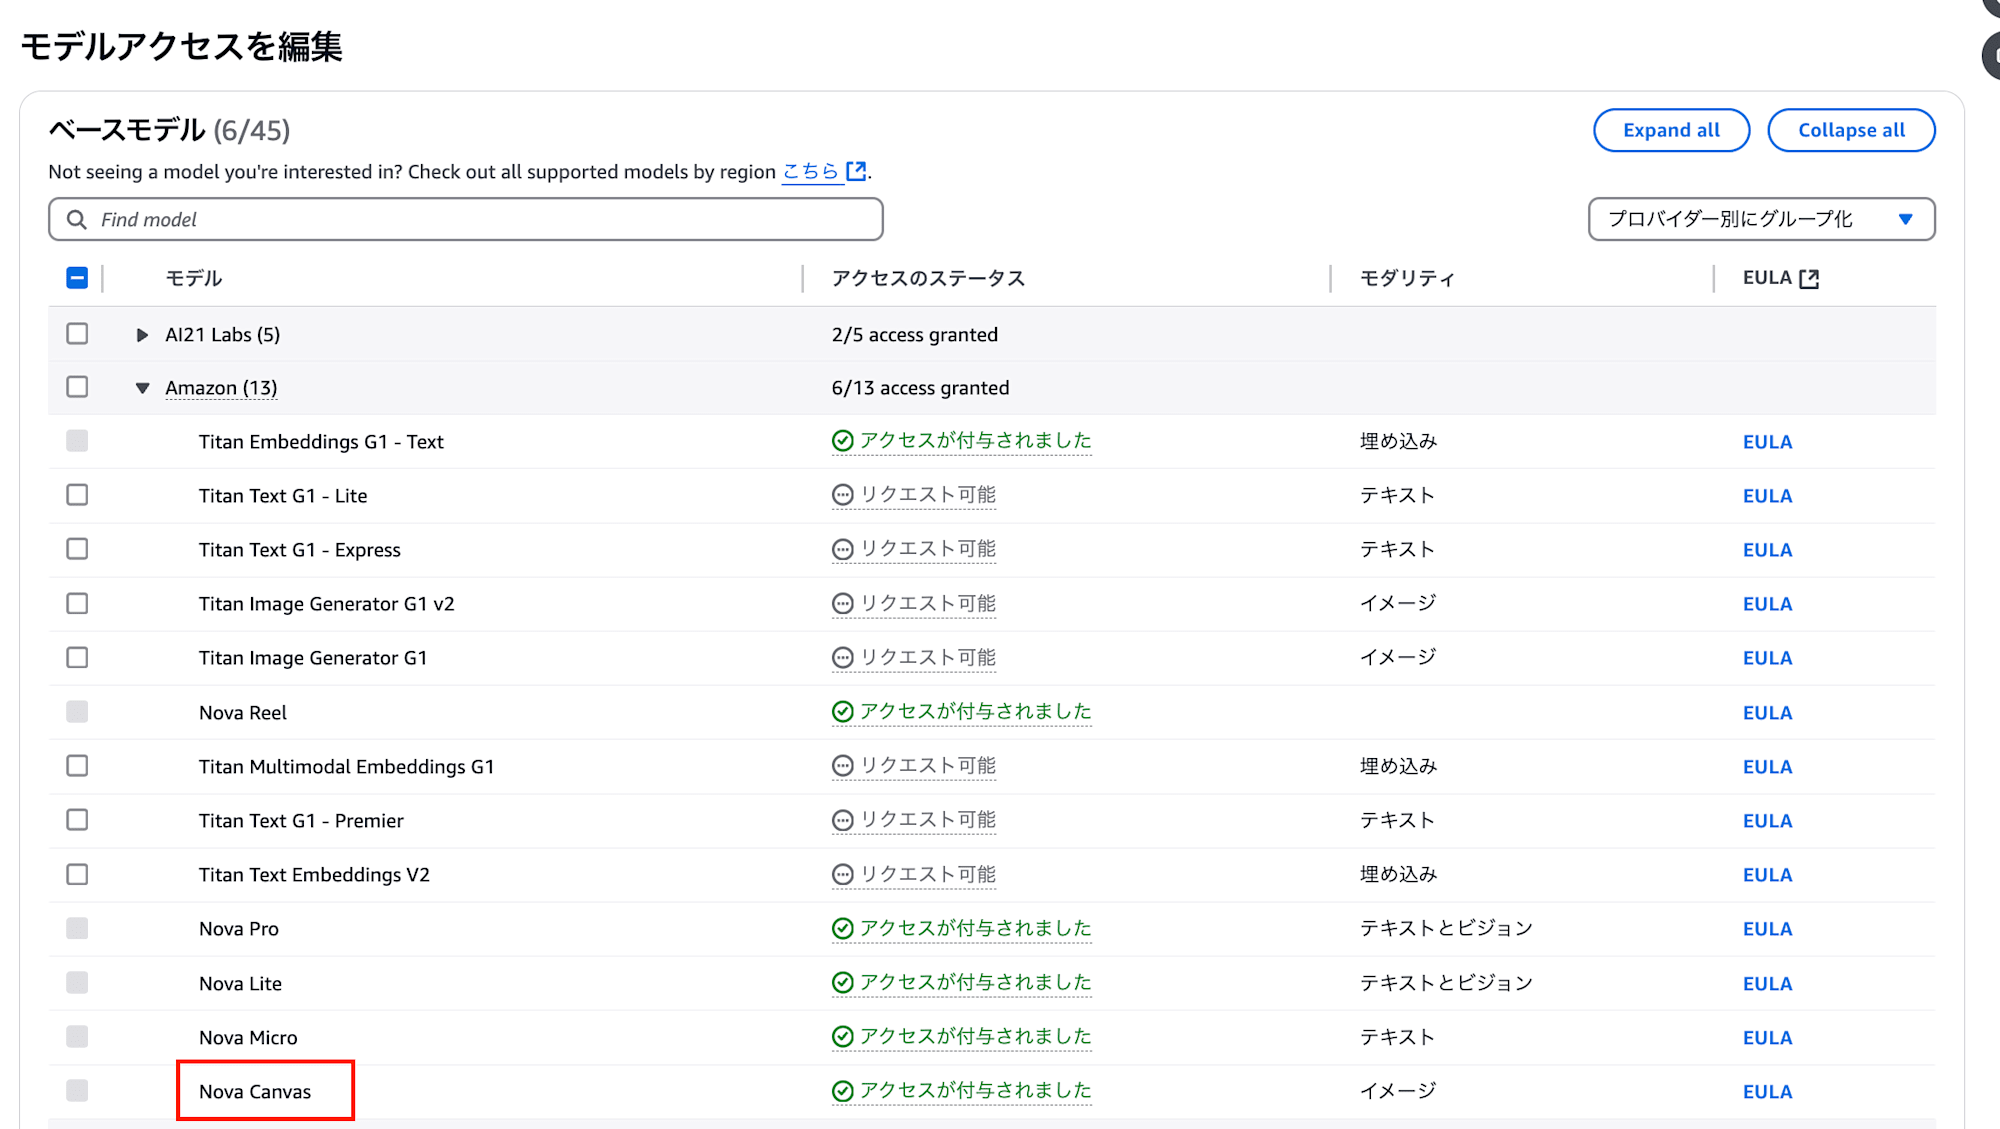This screenshot has width=2000, height=1129.
Task: Click the external link icon beside EULA header
Action: click(x=1809, y=279)
